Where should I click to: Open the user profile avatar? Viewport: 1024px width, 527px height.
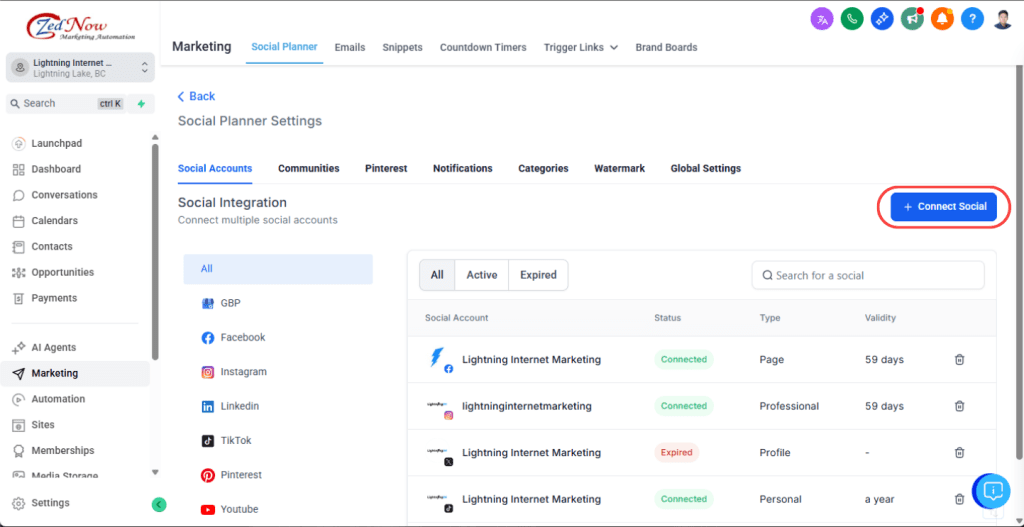[x=1004, y=19]
